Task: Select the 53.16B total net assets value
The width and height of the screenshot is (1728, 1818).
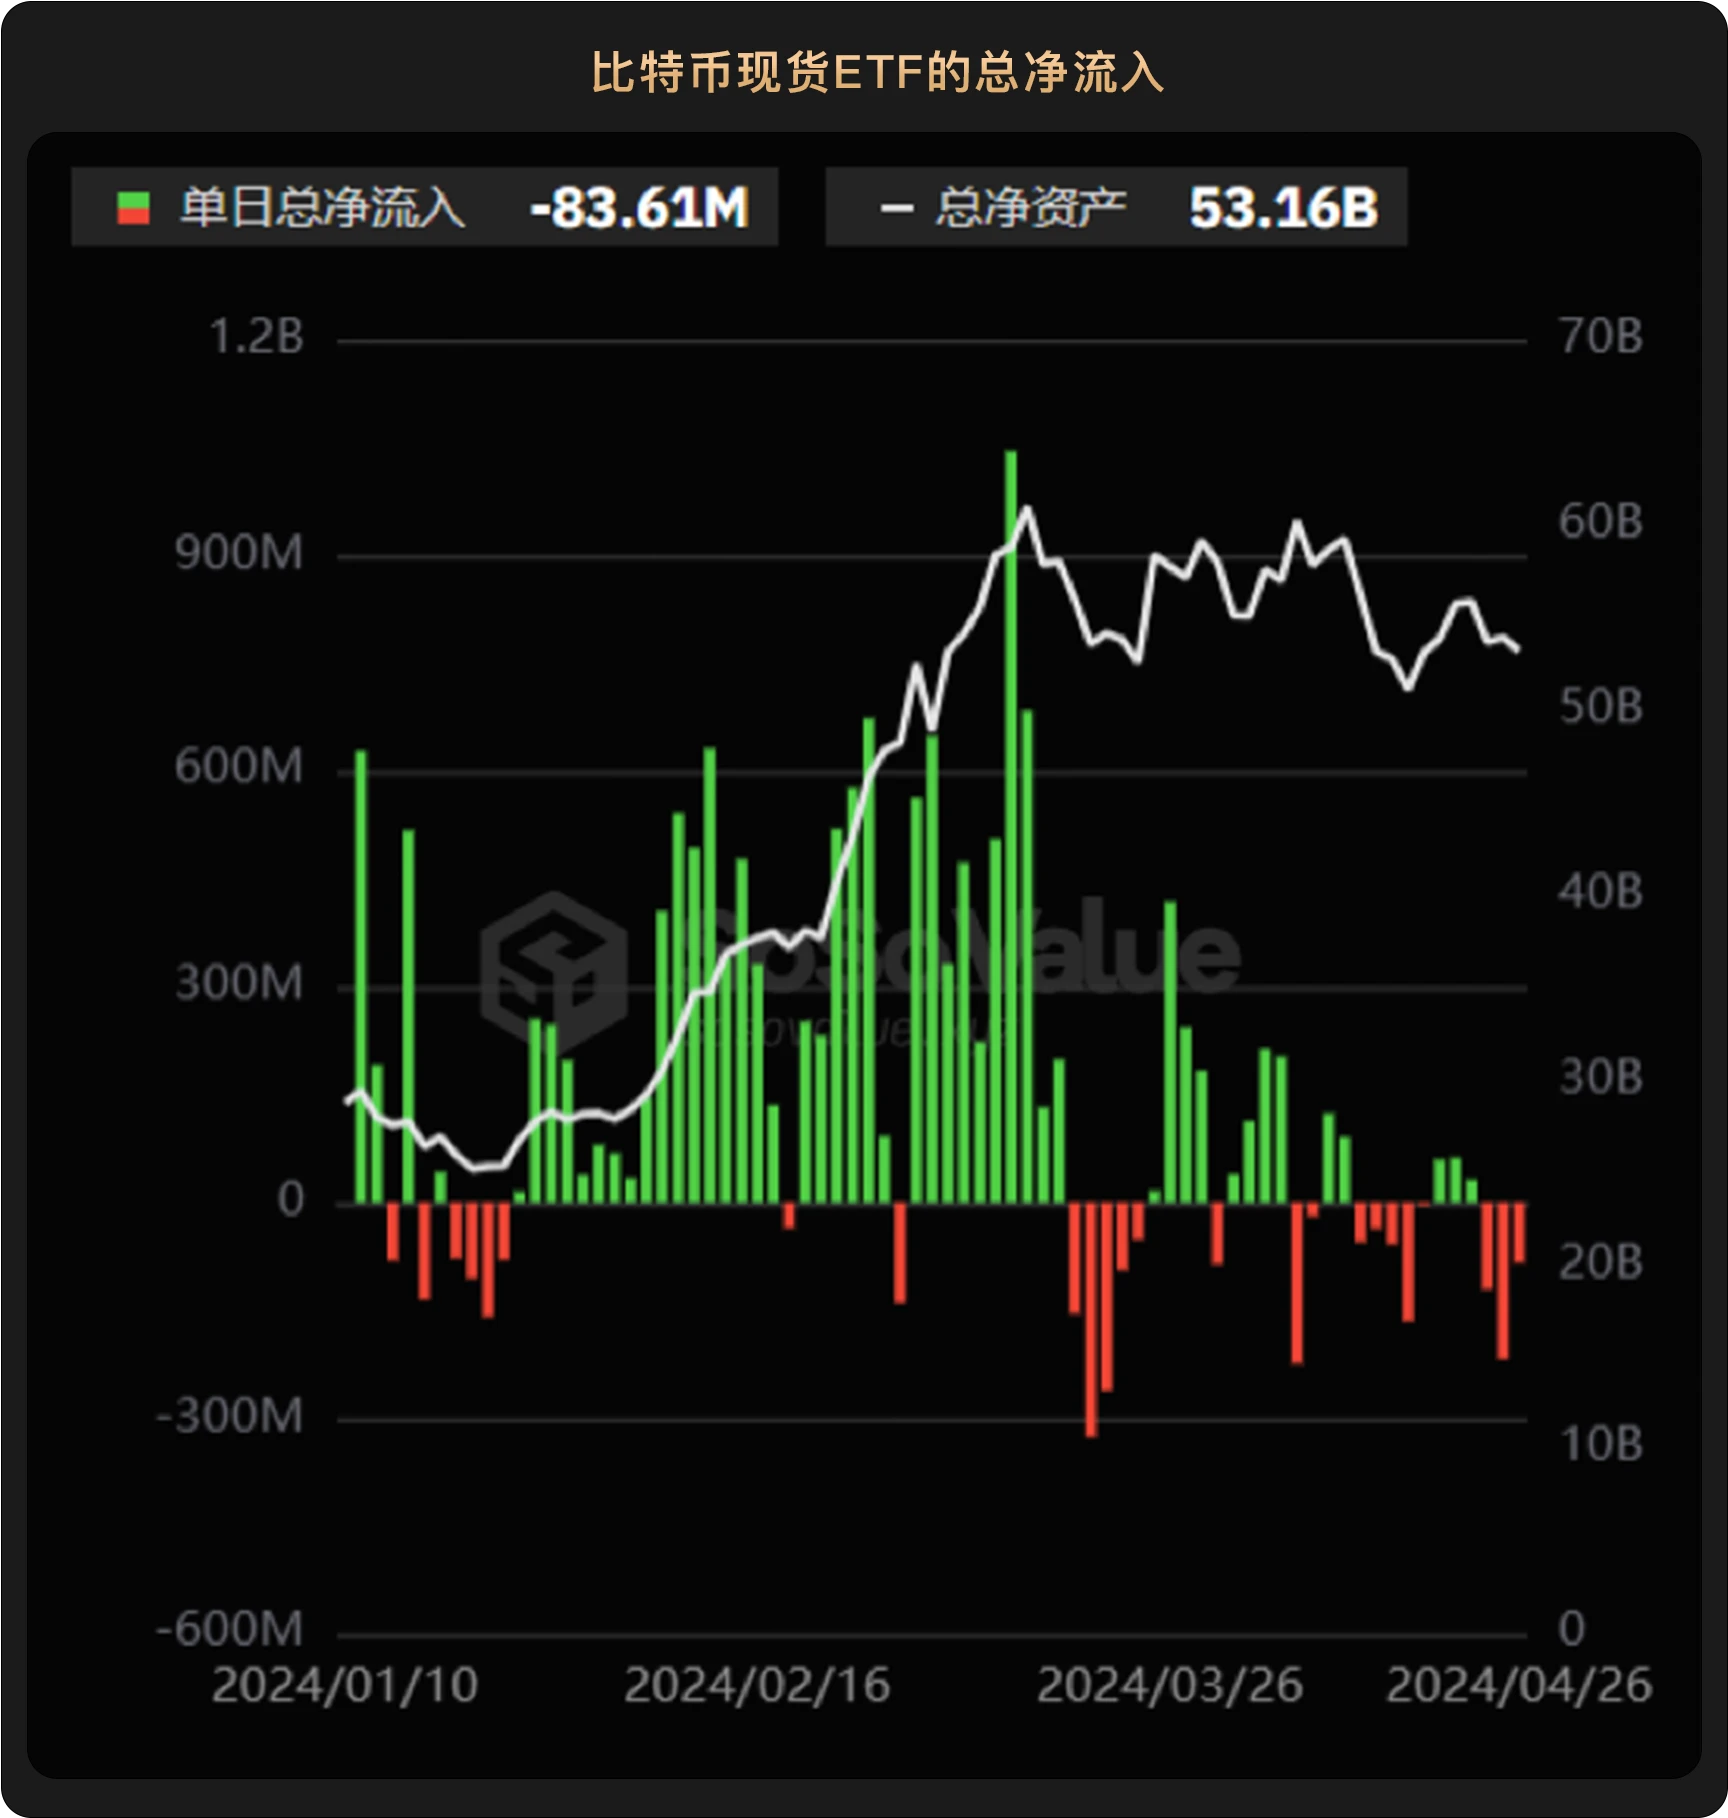Action: [x=1283, y=208]
